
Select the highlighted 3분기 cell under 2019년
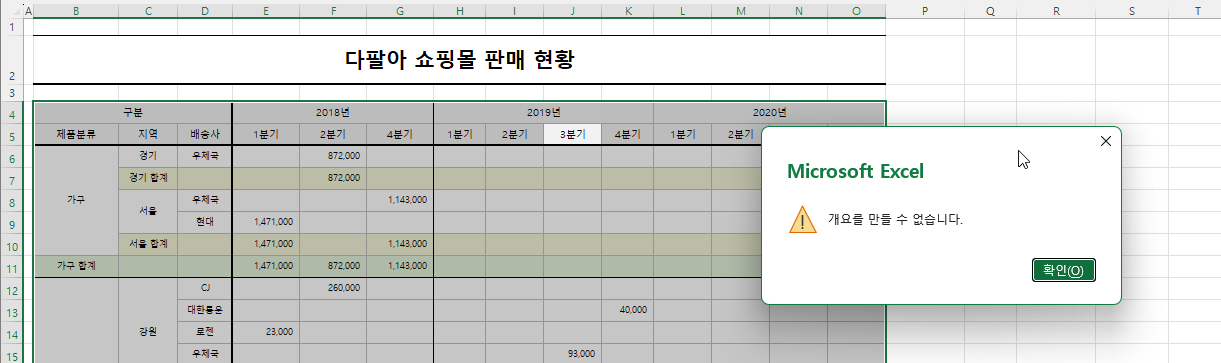[573, 134]
